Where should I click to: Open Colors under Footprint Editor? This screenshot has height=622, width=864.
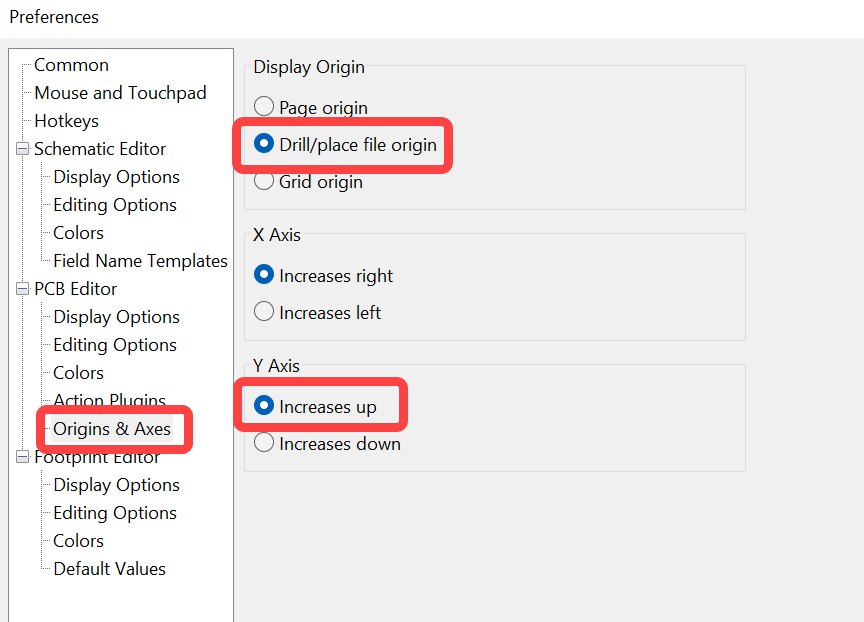[78, 541]
